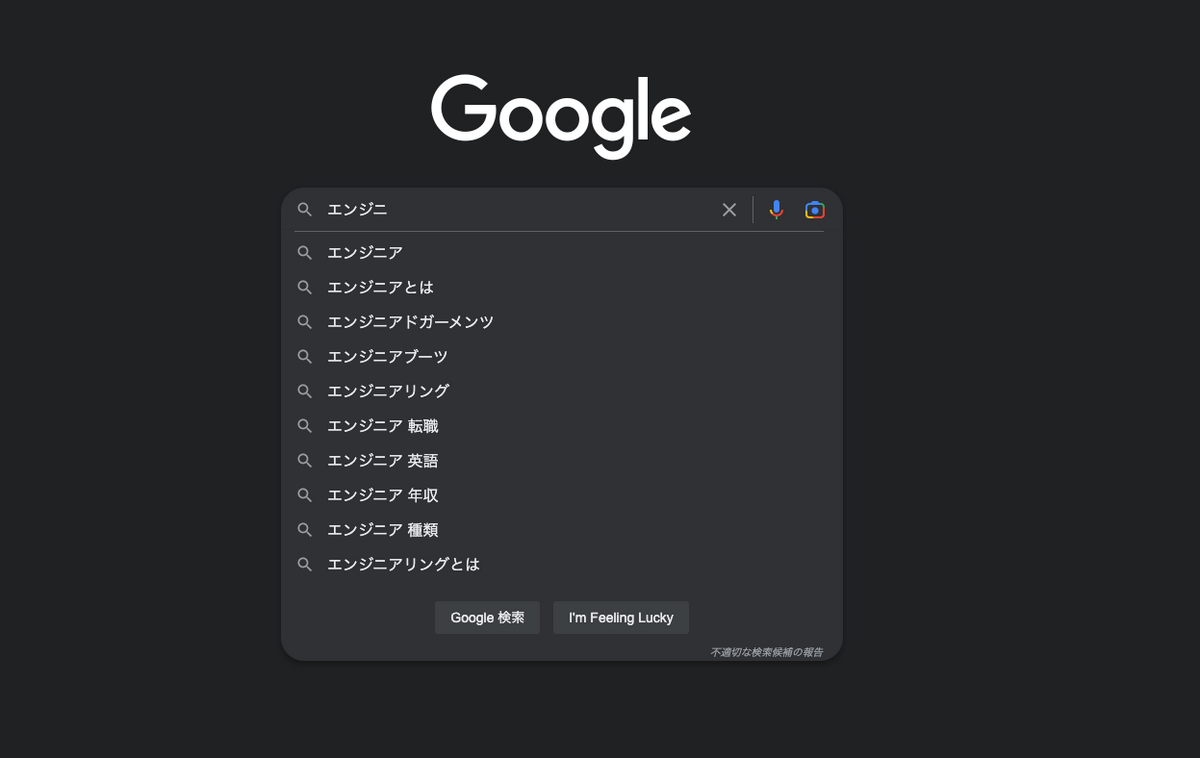Choose the エンジニアドガーメンツ suggestion
Screen dimensions: 1200x758
(562, 322)
